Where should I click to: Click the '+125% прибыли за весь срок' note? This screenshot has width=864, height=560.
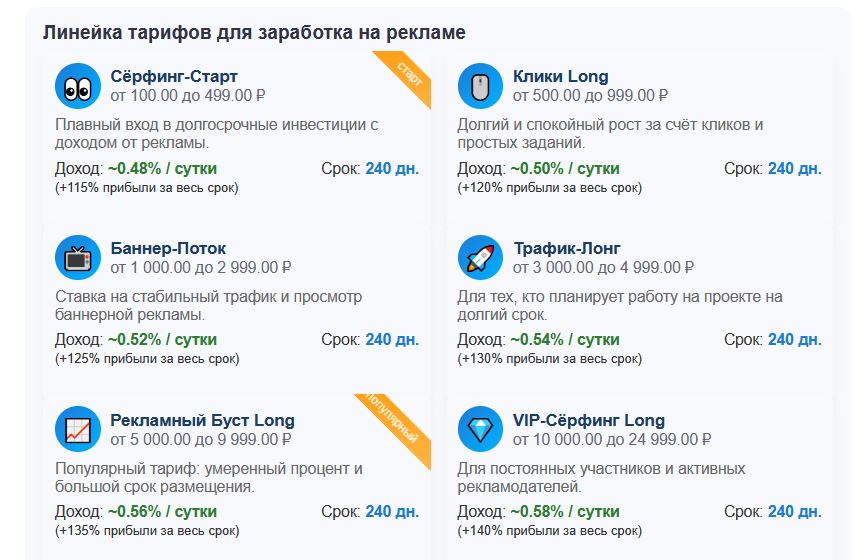[x=148, y=359]
